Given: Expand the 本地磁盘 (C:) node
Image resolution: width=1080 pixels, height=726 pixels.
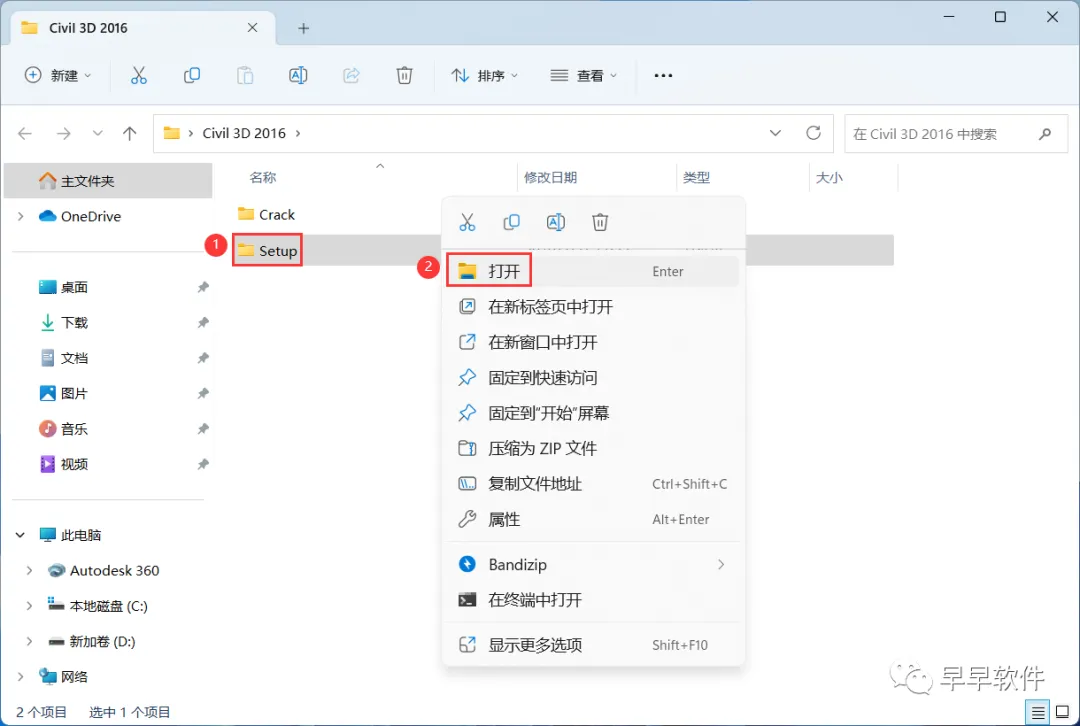Looking at the screenshot, I should coord(29,606).
